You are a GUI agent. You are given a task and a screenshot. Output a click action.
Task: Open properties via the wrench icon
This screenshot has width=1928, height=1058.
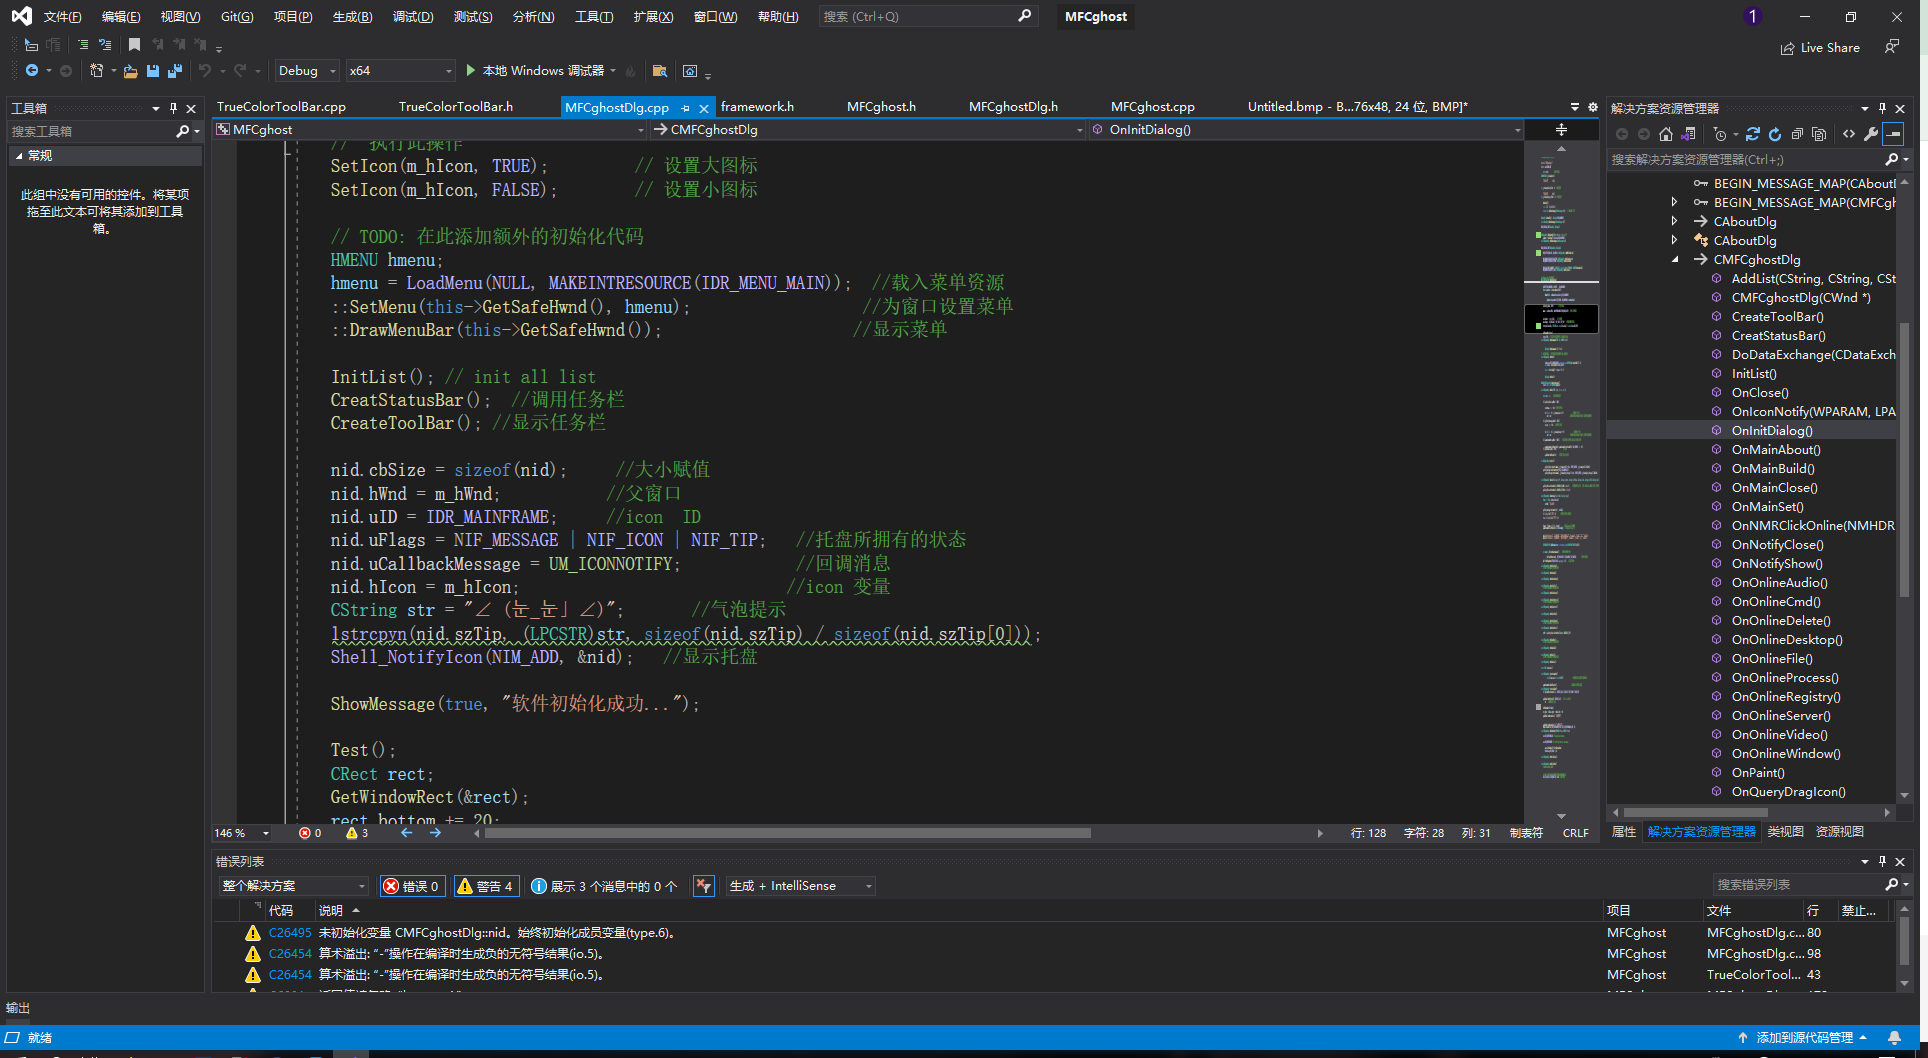(1870, 134)
